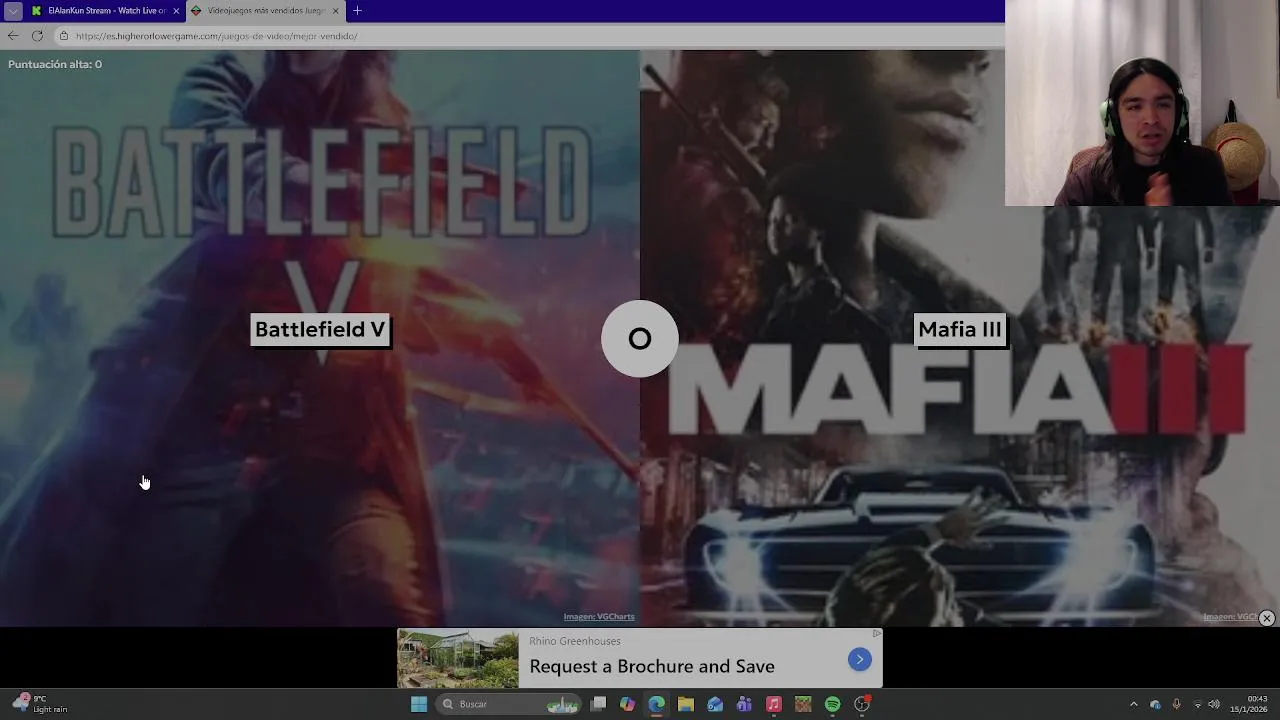Viewport: 1280px width, 720px height.
Task: Click the greenhouse ad thumbnail image
Action: pyautogui.click(x=458, y=658)
